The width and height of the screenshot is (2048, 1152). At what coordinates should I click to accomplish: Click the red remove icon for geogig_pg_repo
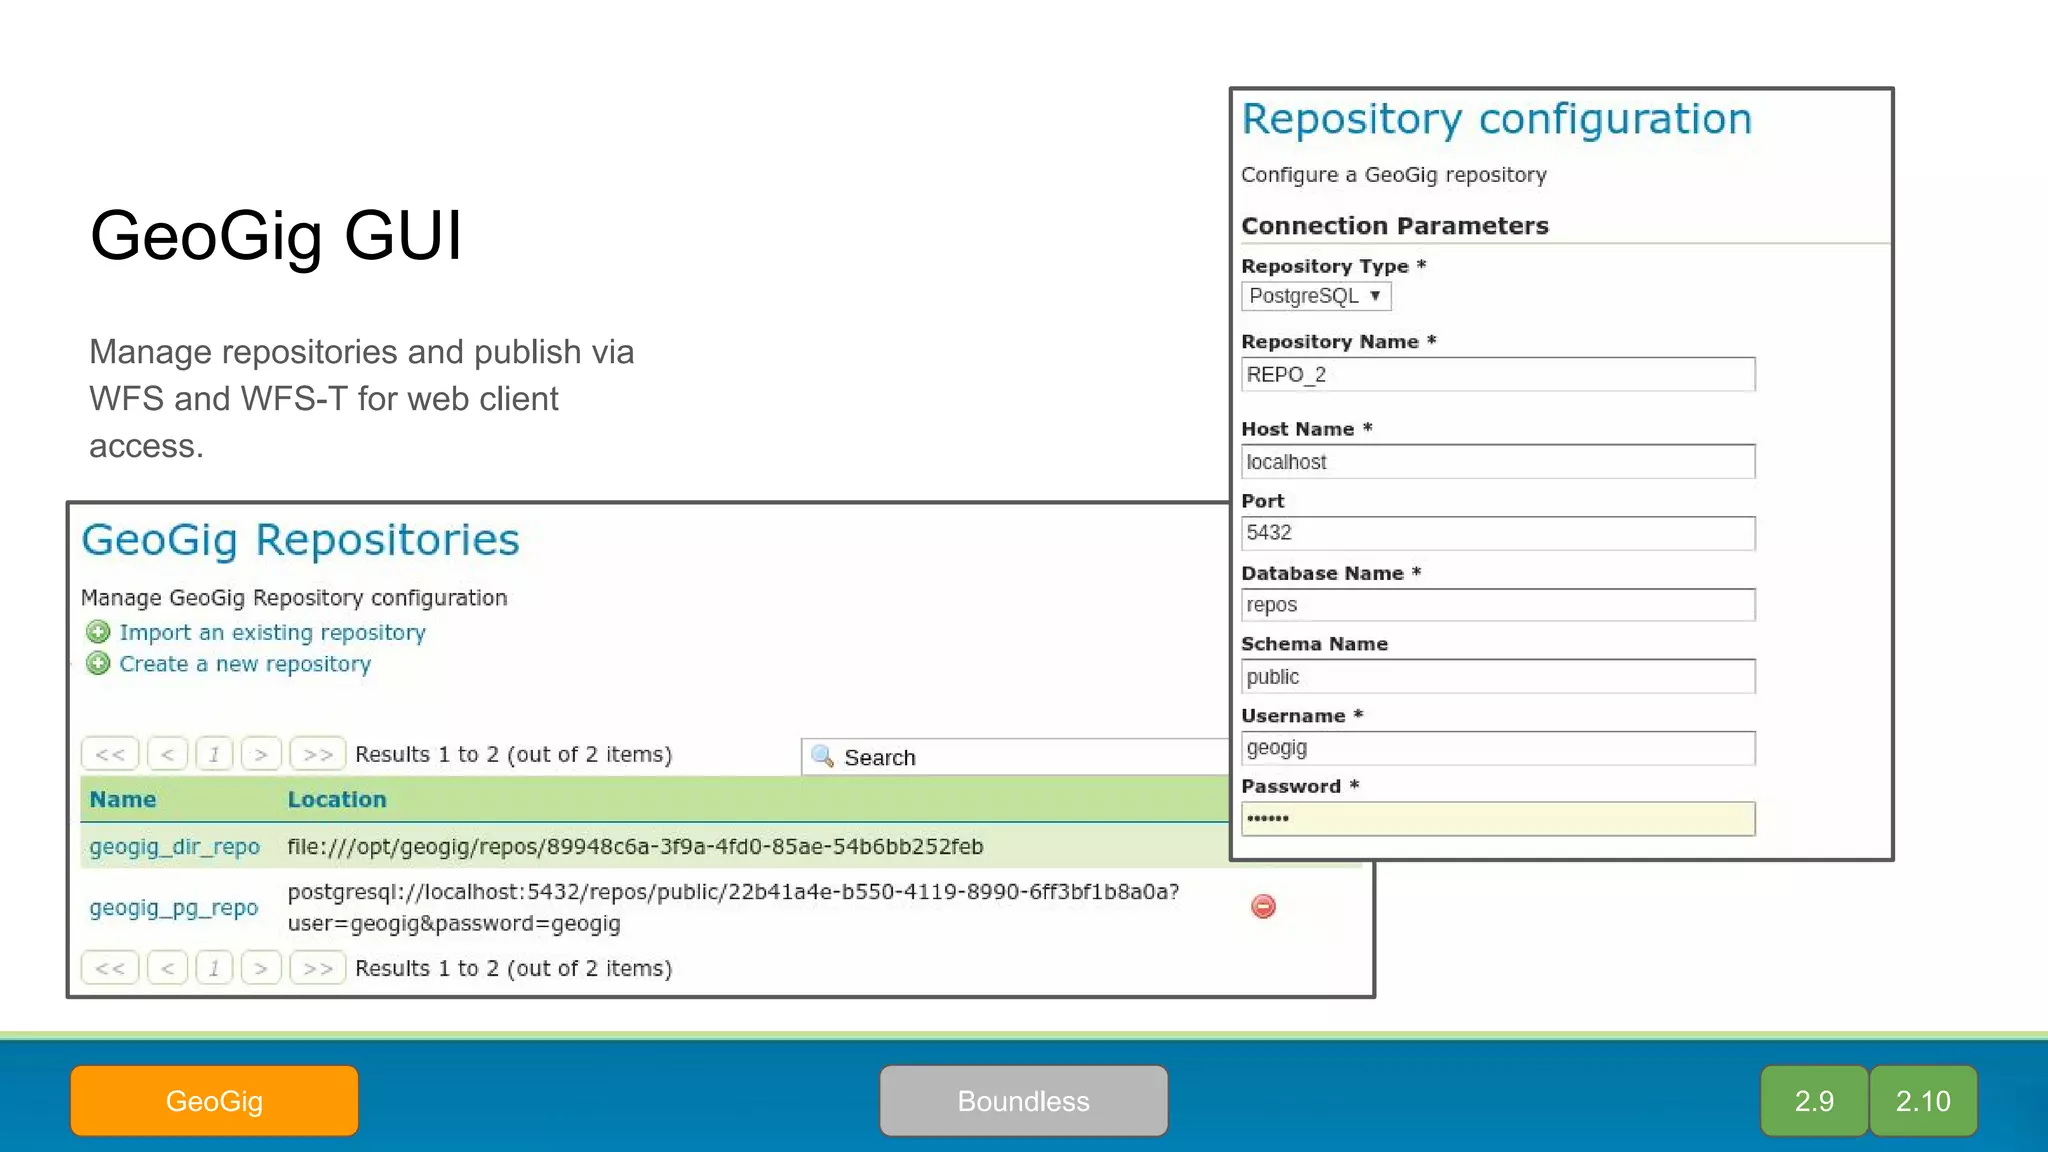[x=1263, y=906]
